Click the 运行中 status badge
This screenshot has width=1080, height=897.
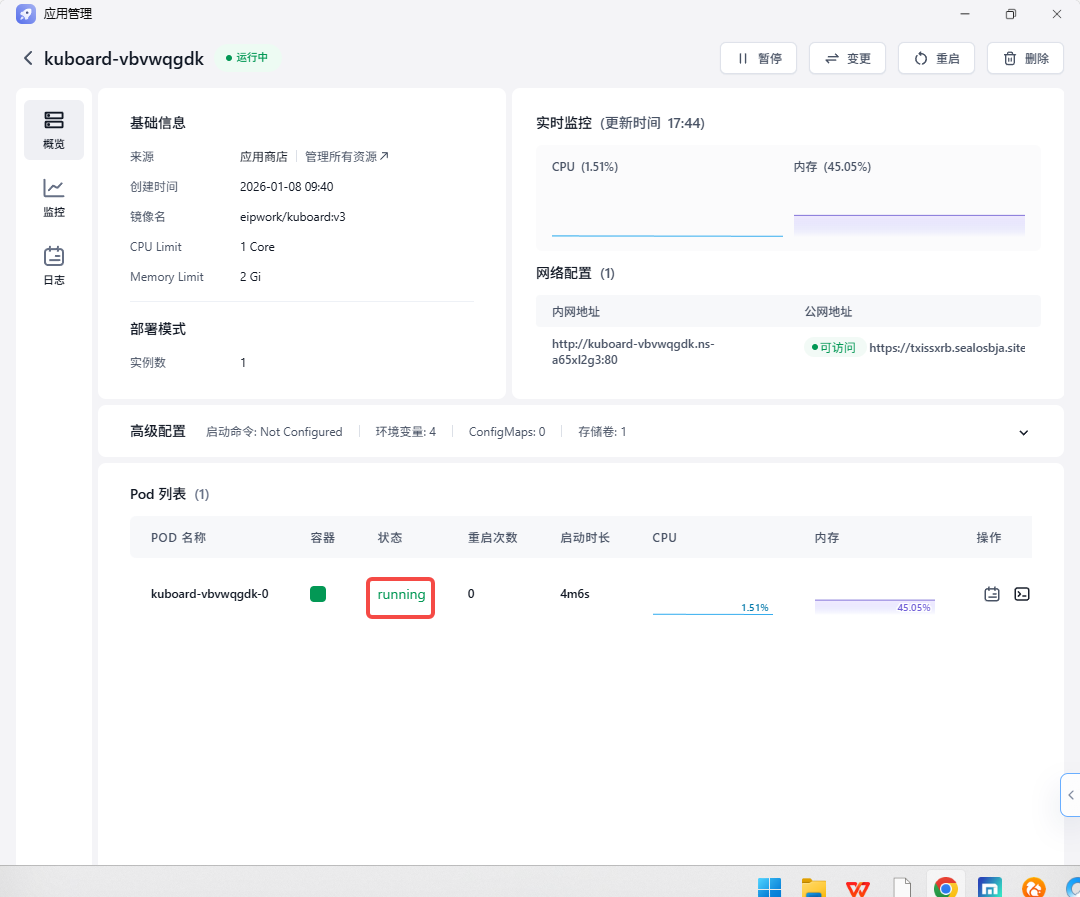[247, 58]
